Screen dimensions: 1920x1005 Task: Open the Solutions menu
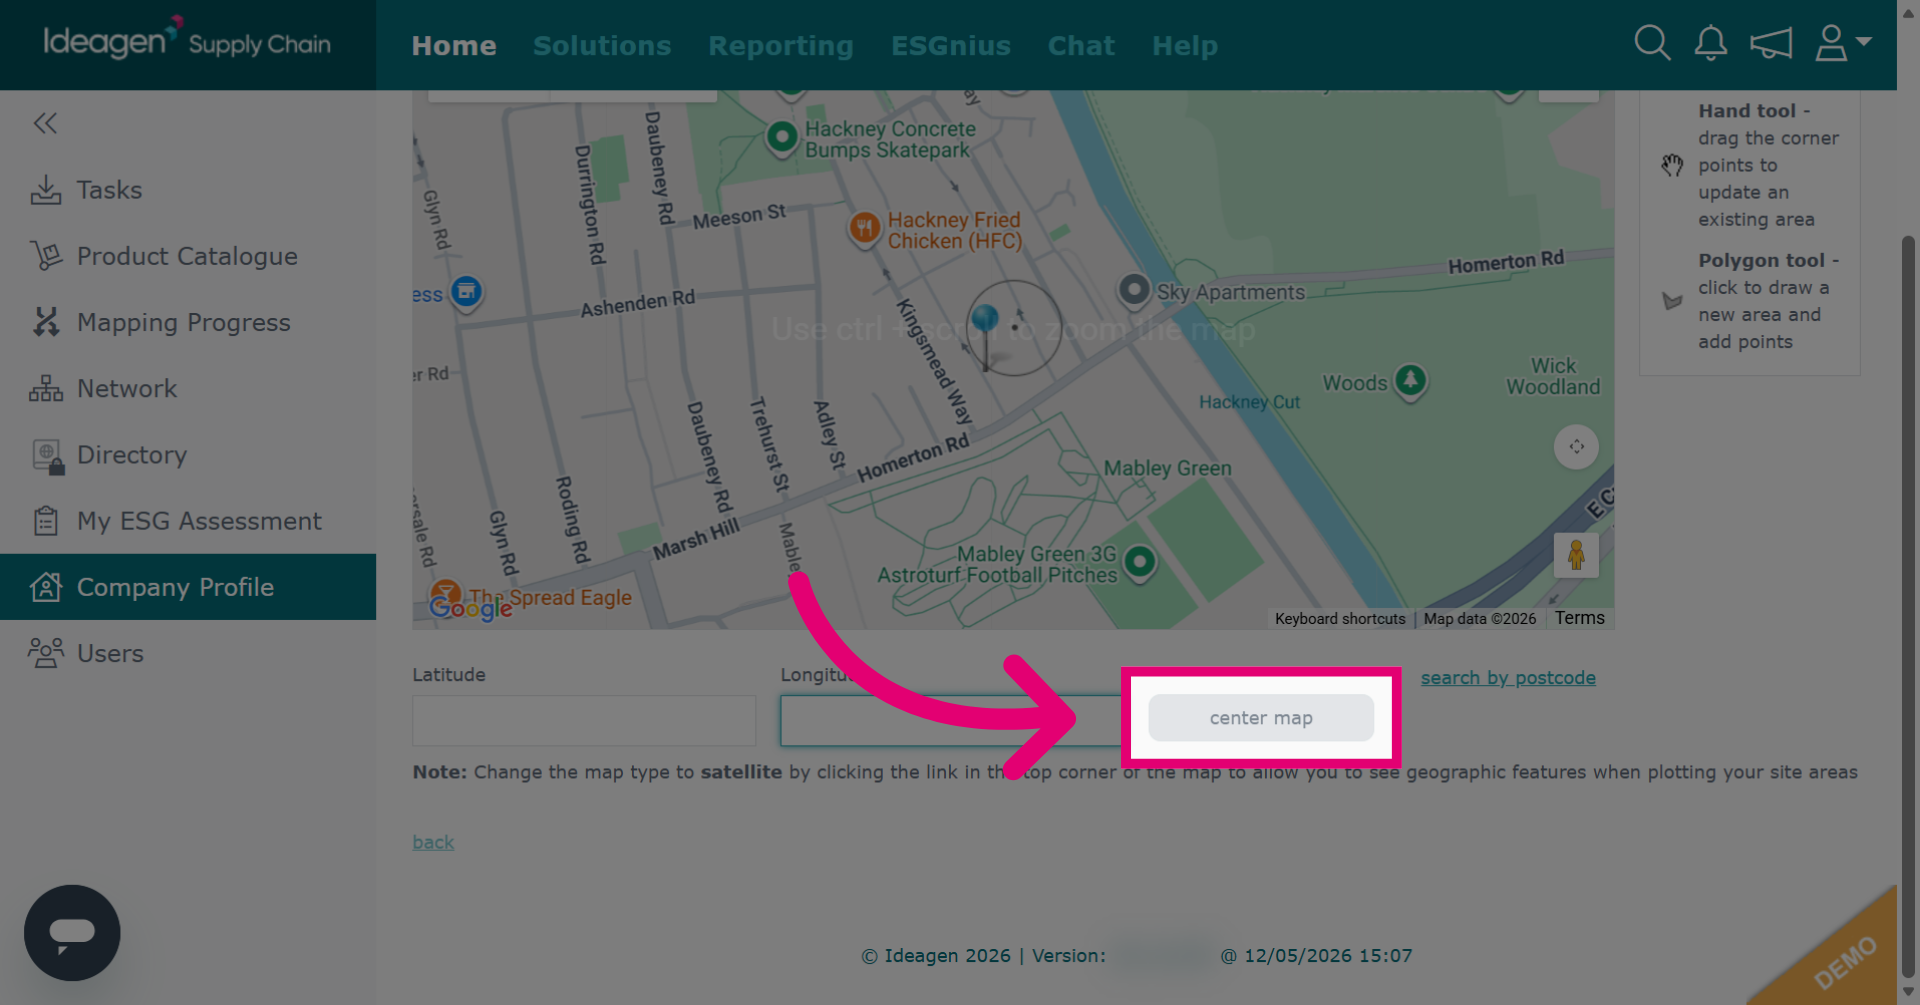(602, 45)
